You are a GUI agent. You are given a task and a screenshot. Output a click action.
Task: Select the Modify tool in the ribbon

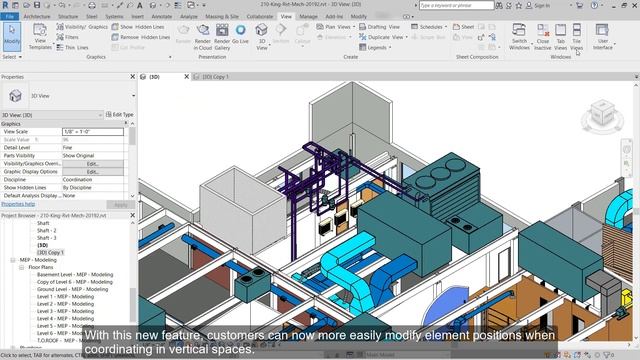click(x=12, y=37)
